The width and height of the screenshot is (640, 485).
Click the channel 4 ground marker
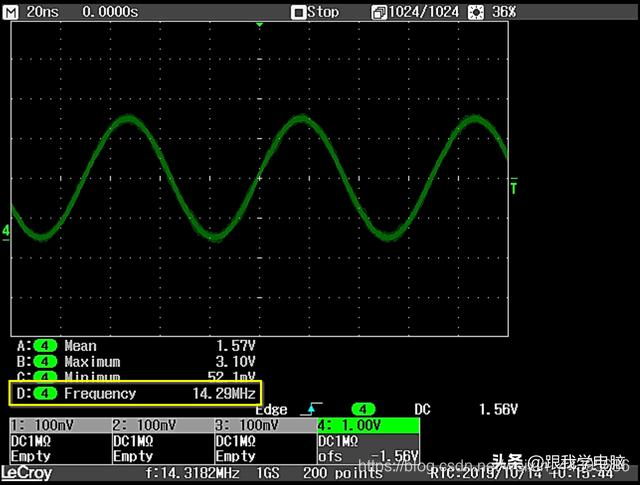coord(6,233)
